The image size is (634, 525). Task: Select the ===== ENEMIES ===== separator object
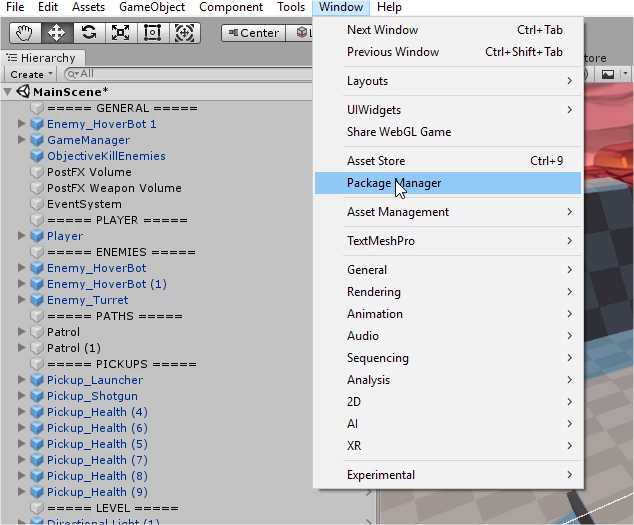pos(157,252)
